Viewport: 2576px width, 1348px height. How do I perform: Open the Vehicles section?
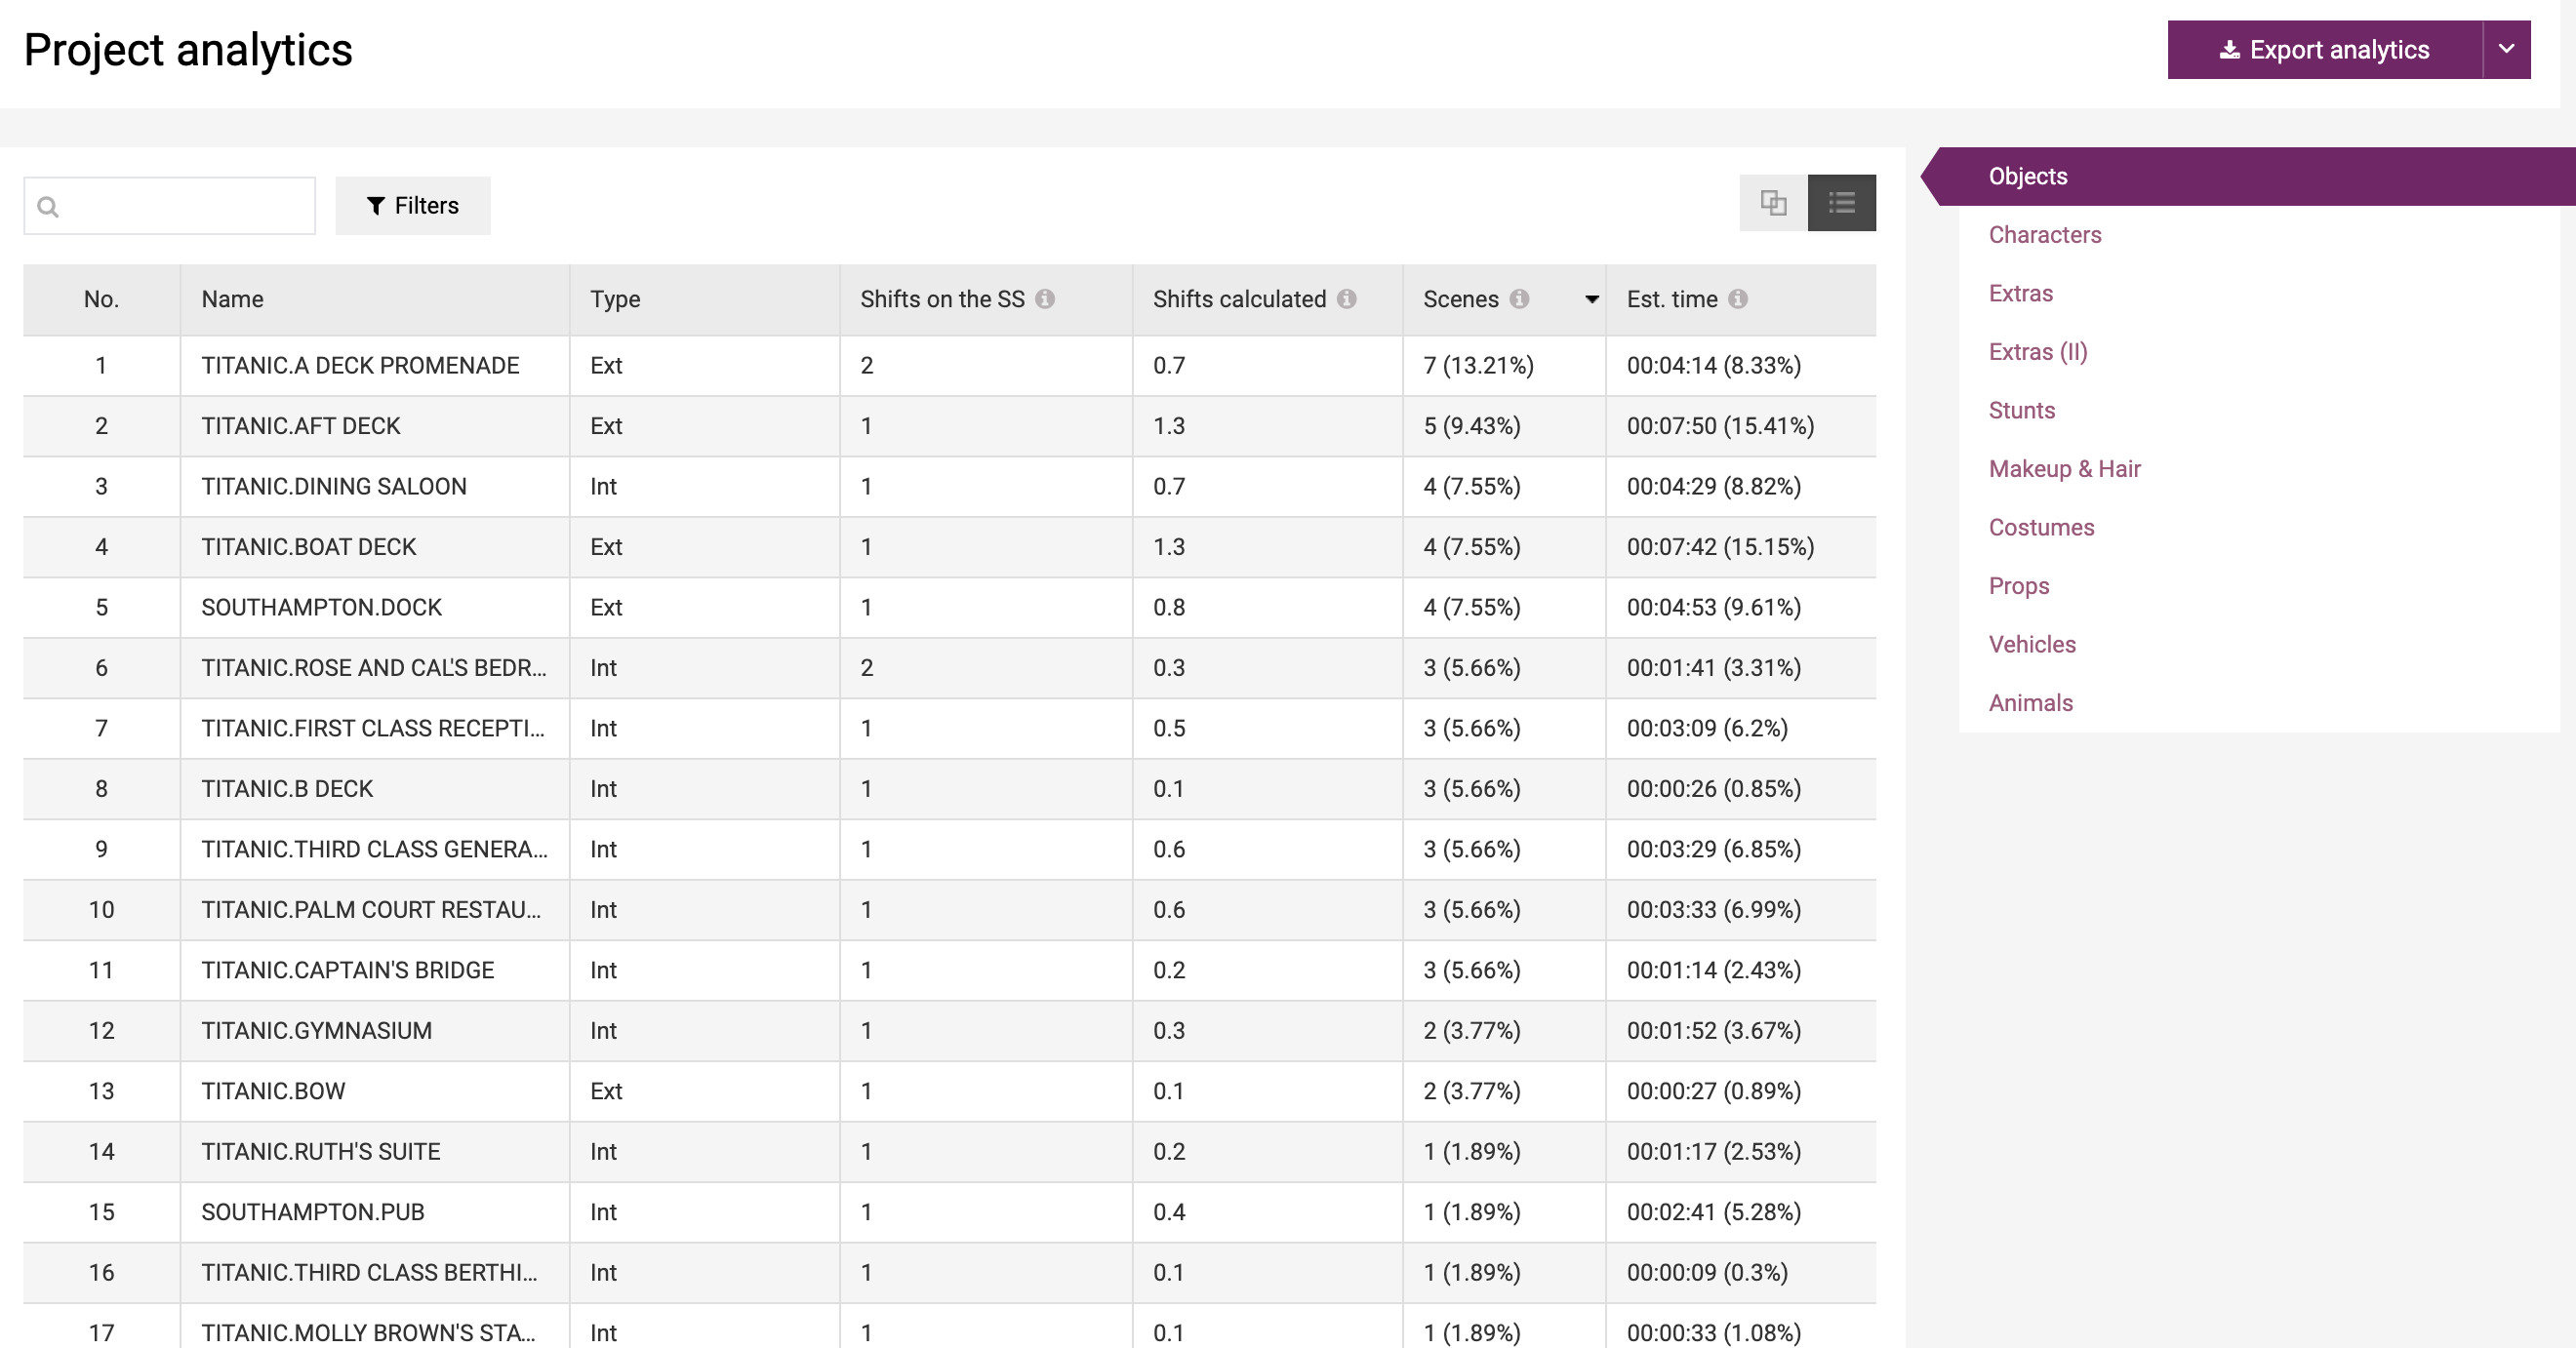pos(2032,645)
